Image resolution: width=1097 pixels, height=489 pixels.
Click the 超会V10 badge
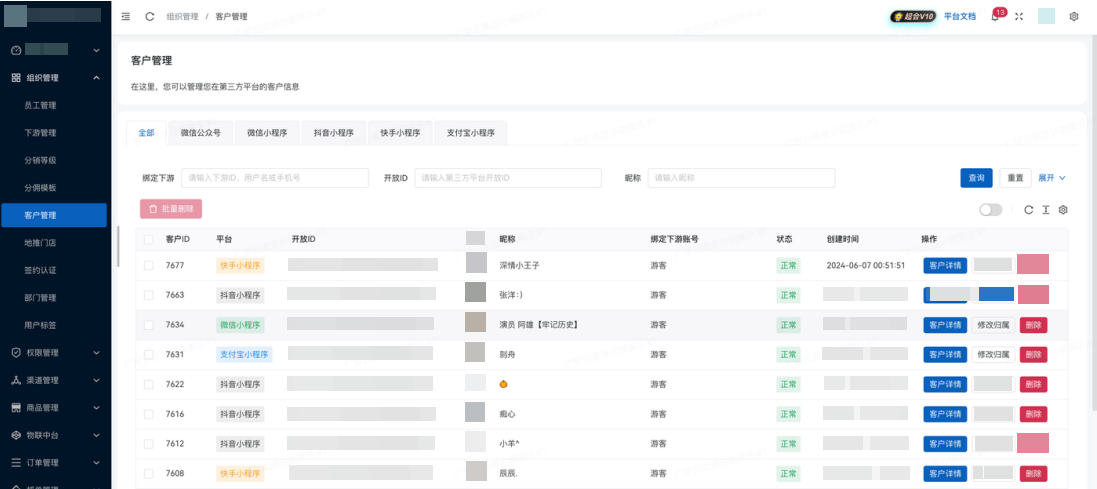point(913,16)
